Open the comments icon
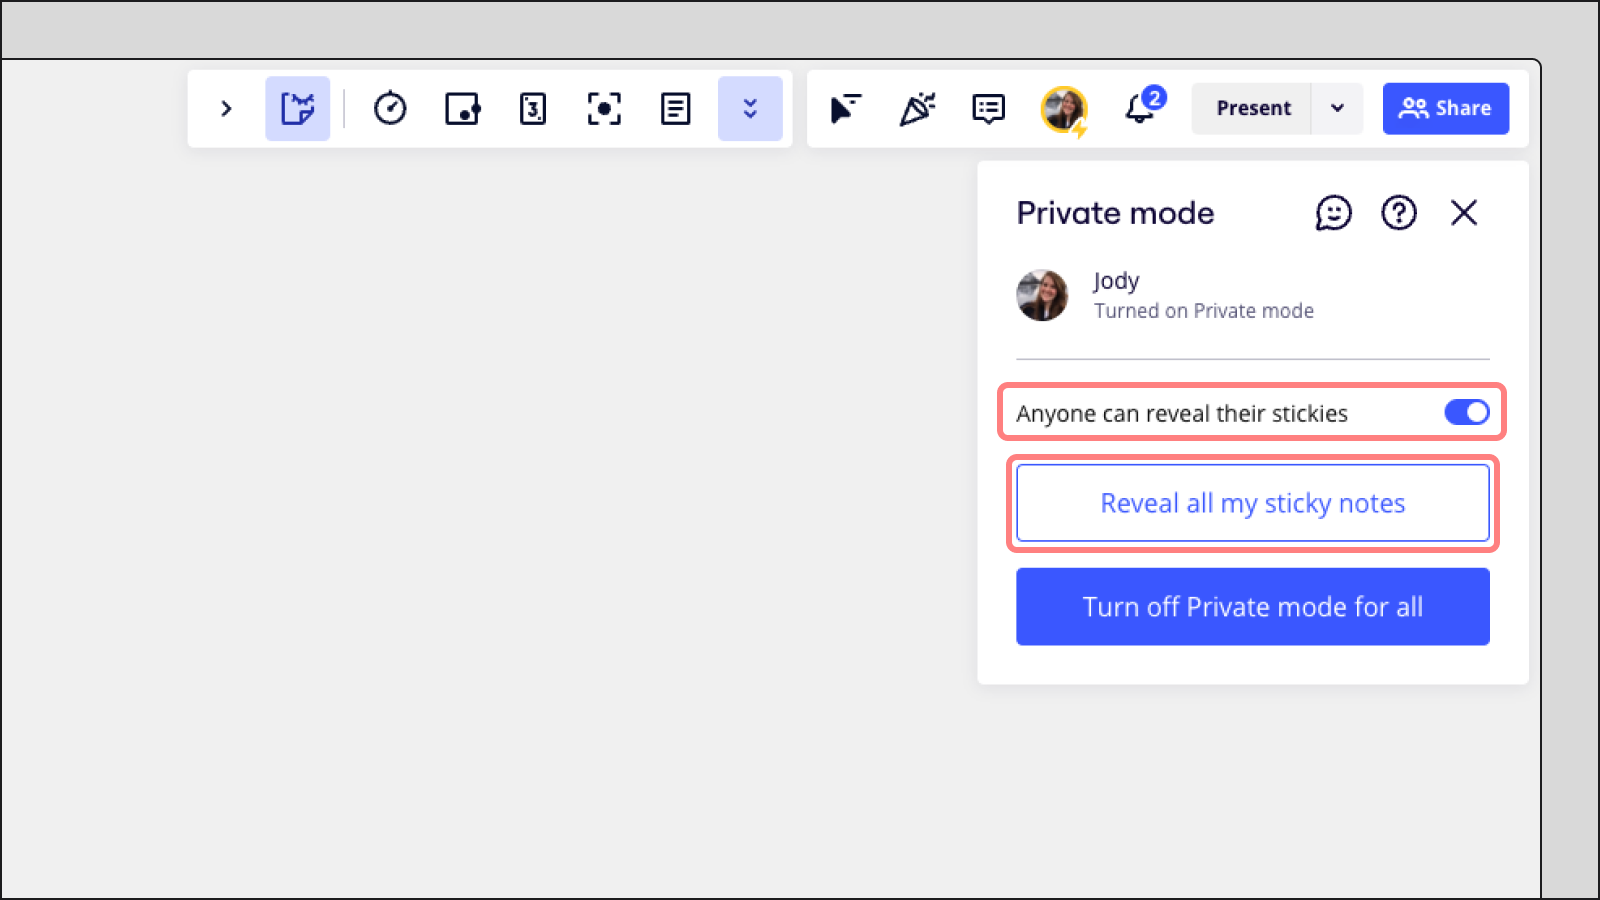The height and width of the screenshot is (900, 1600). tap(988, 108)
